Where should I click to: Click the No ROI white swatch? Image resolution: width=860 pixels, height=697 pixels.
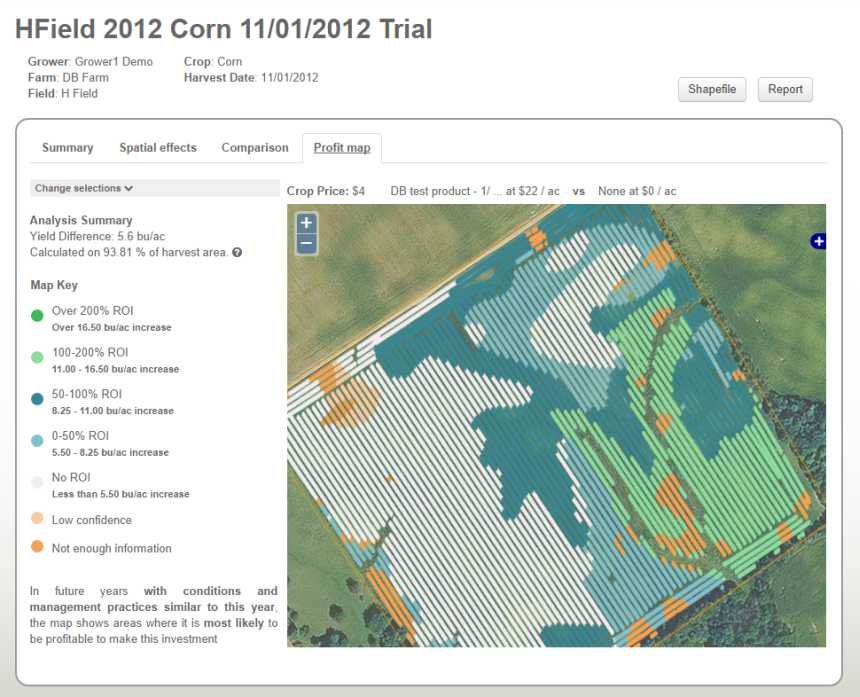(37, 482)
